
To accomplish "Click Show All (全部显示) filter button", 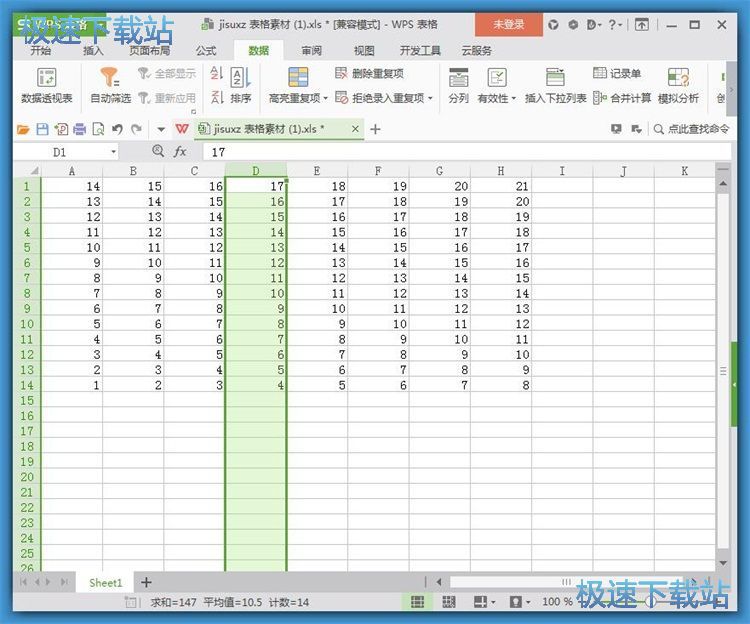I will click(167, 73).
